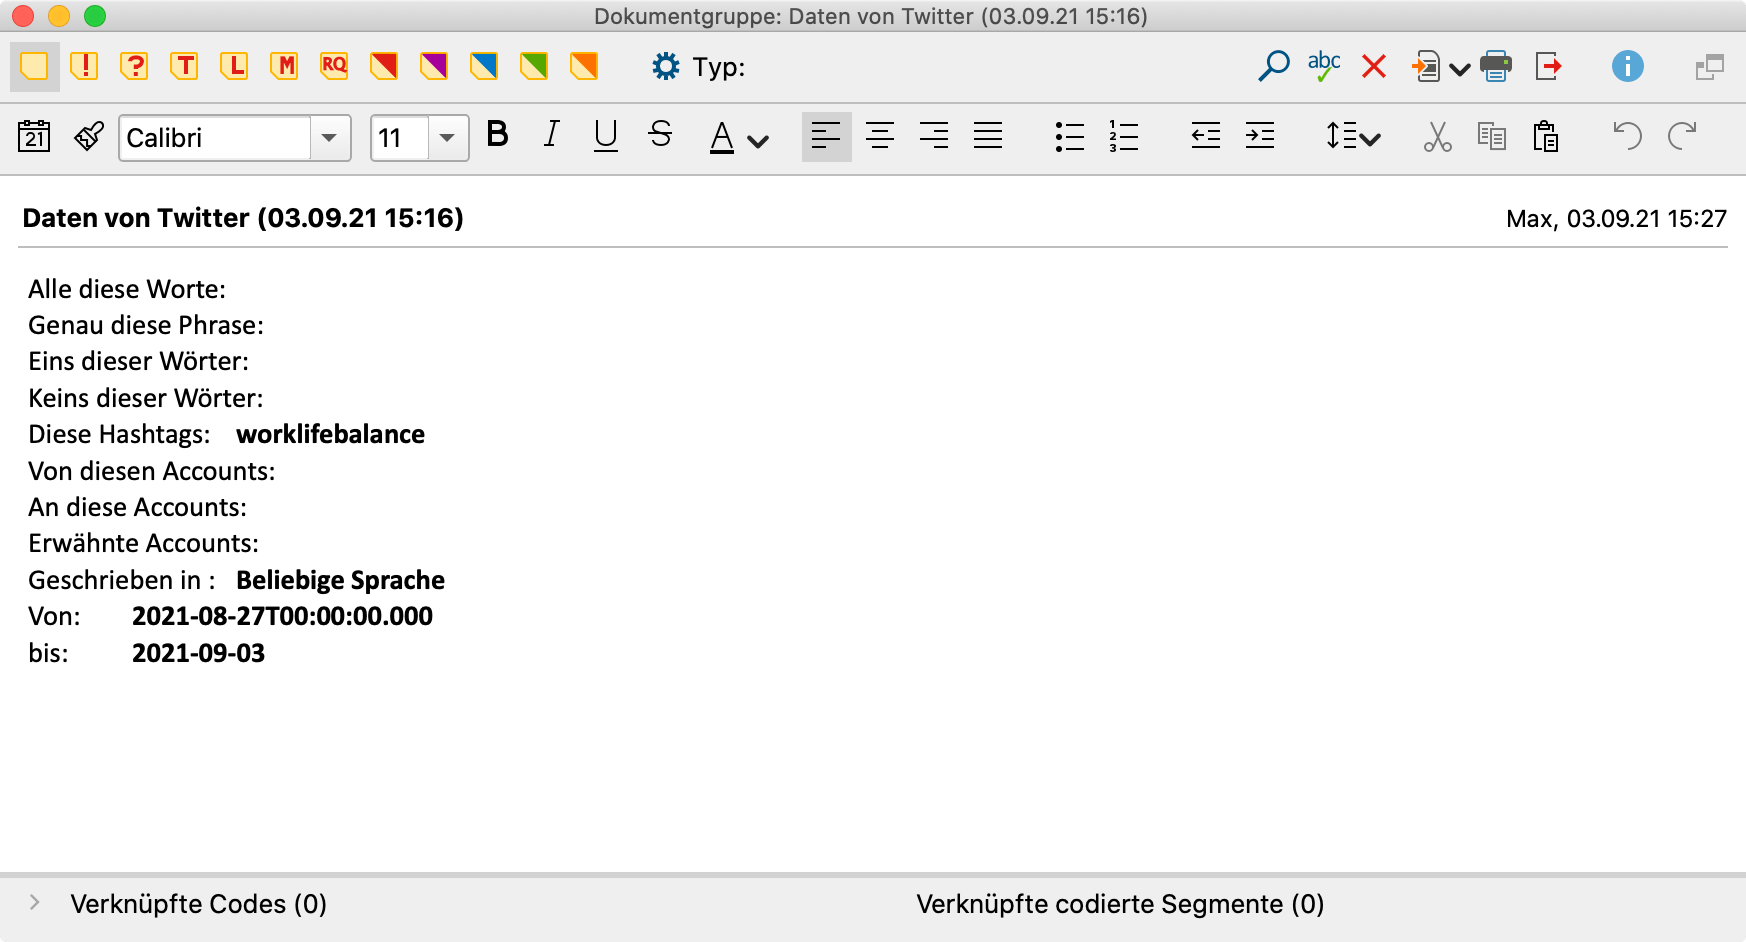The image size is (1746, 942).
Task: Set memo type to L icon
Action: pyautogui.click(x=234, y=67)
